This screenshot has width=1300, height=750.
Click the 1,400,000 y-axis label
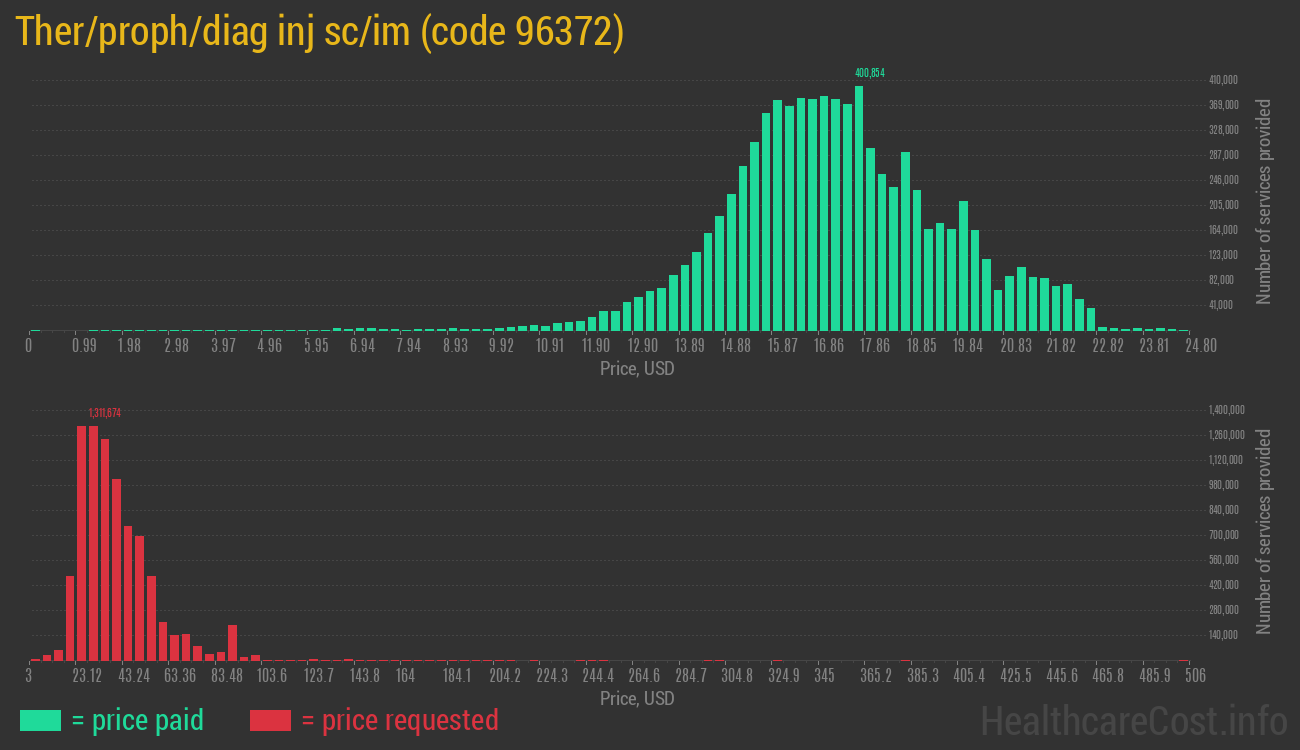point(1226,410)
